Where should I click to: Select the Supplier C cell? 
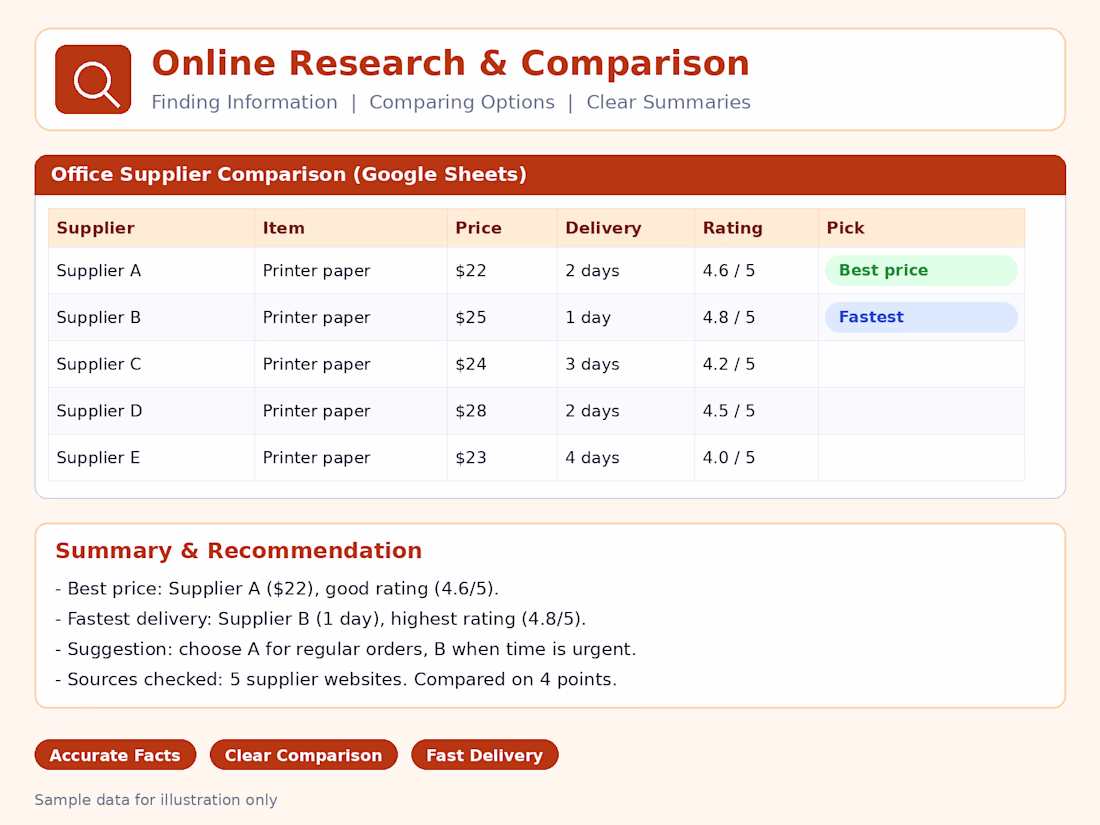151,364
